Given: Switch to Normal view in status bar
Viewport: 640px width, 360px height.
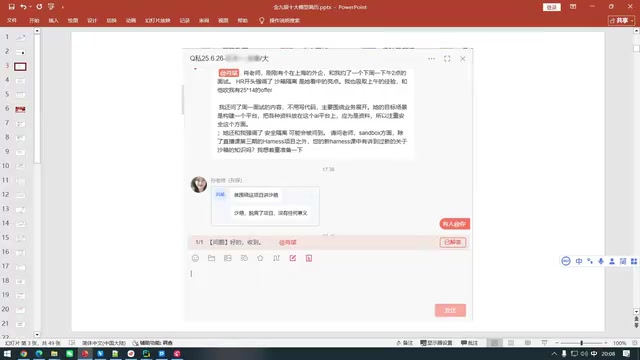Looking at the screenshot, I should click(494, 343).
